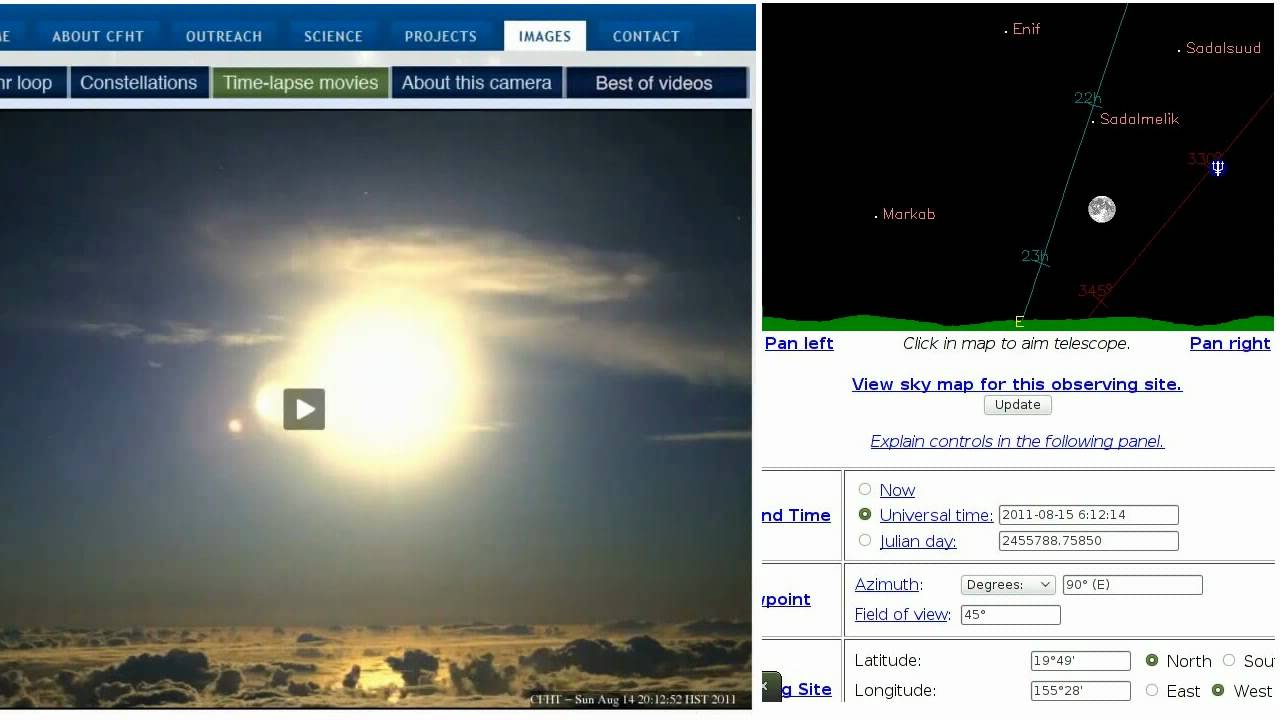Click the Enif star label
Image resolution: width=1280 pixels, height=720 pixels.
coord(1026,29)
